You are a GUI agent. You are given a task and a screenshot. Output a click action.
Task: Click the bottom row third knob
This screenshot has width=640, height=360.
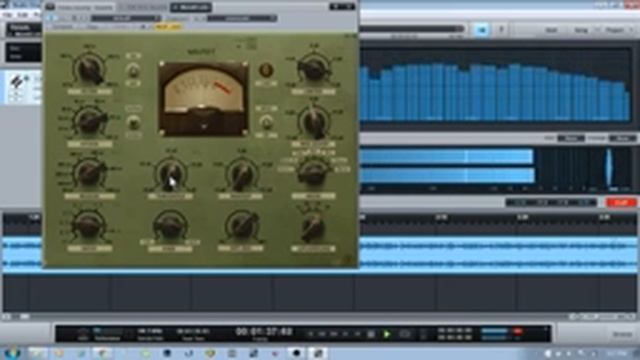click(x=241, y=225)
